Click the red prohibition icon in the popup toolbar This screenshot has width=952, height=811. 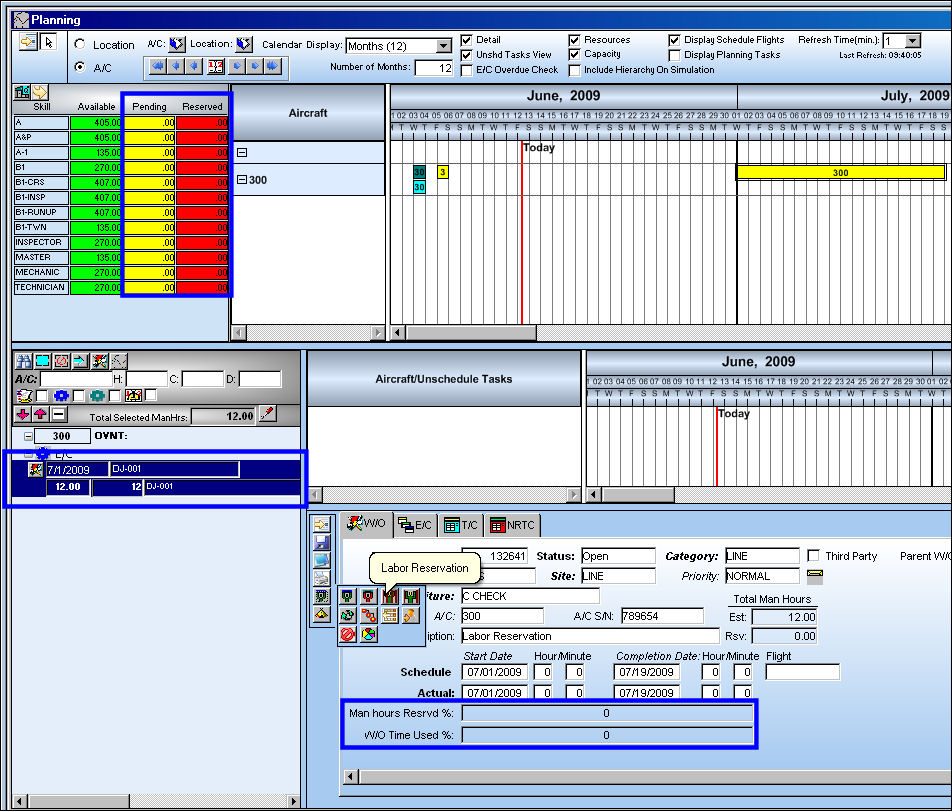click(347, 634)
